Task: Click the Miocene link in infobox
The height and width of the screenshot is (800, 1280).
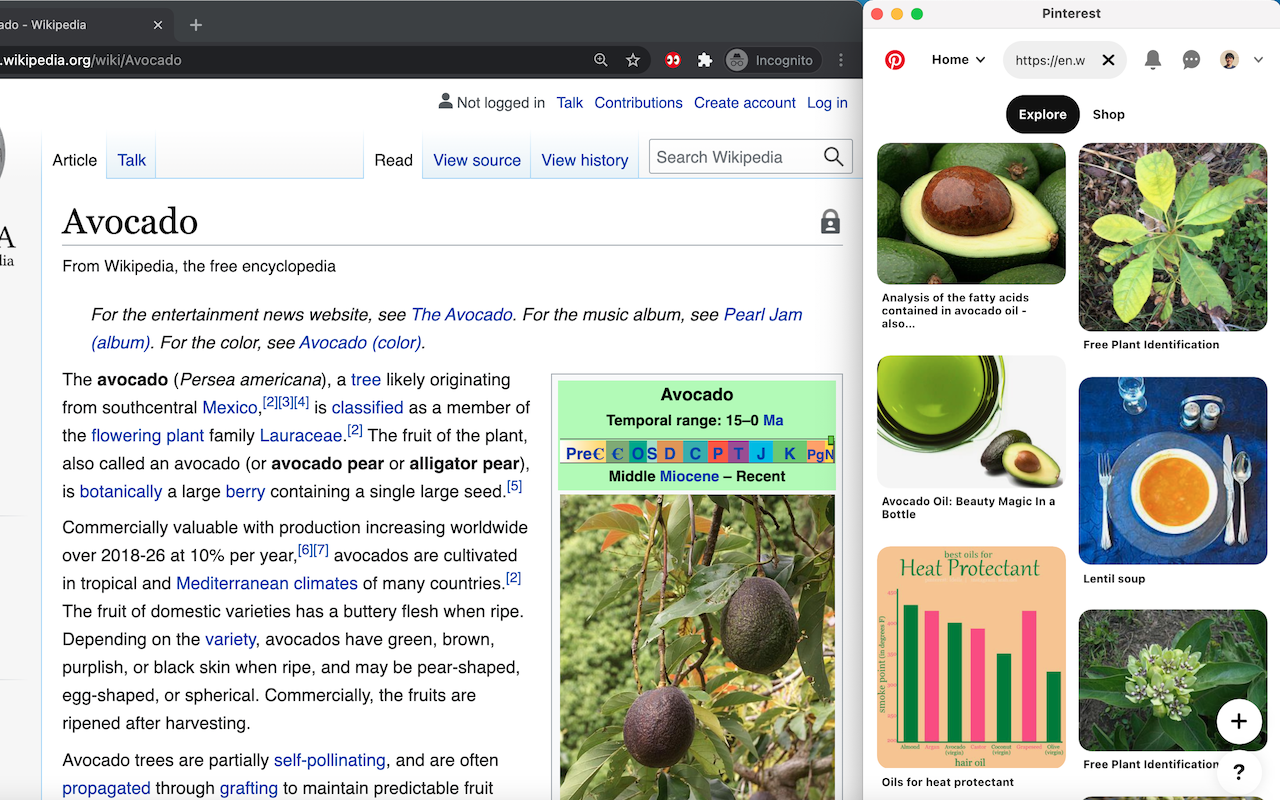Action: click(x=689, y=476)
